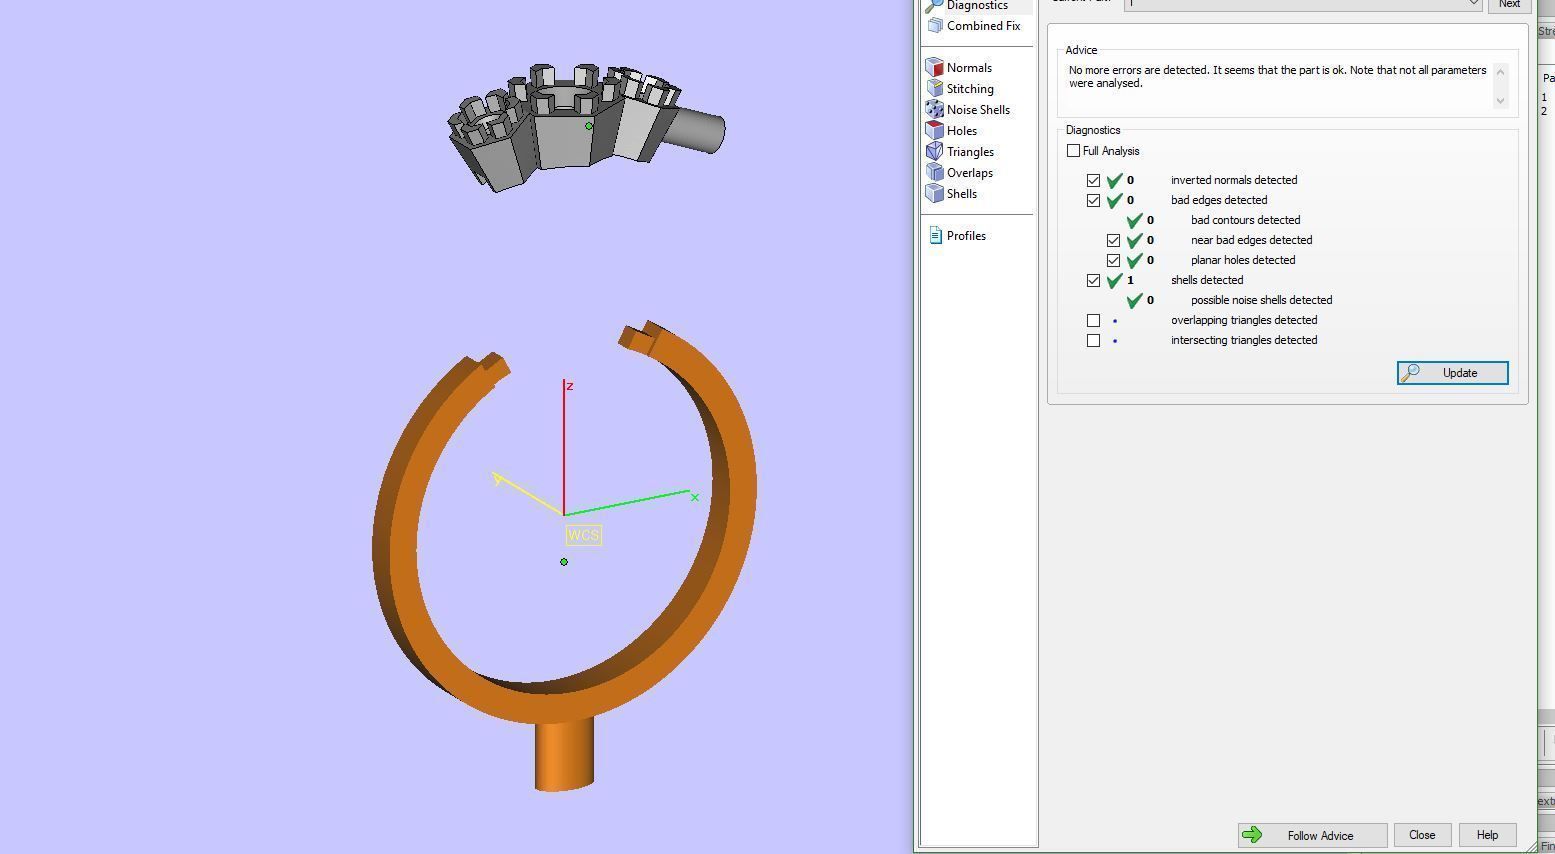
Task: Open the Shells step in the sidebar
Action: coord(952,194)
